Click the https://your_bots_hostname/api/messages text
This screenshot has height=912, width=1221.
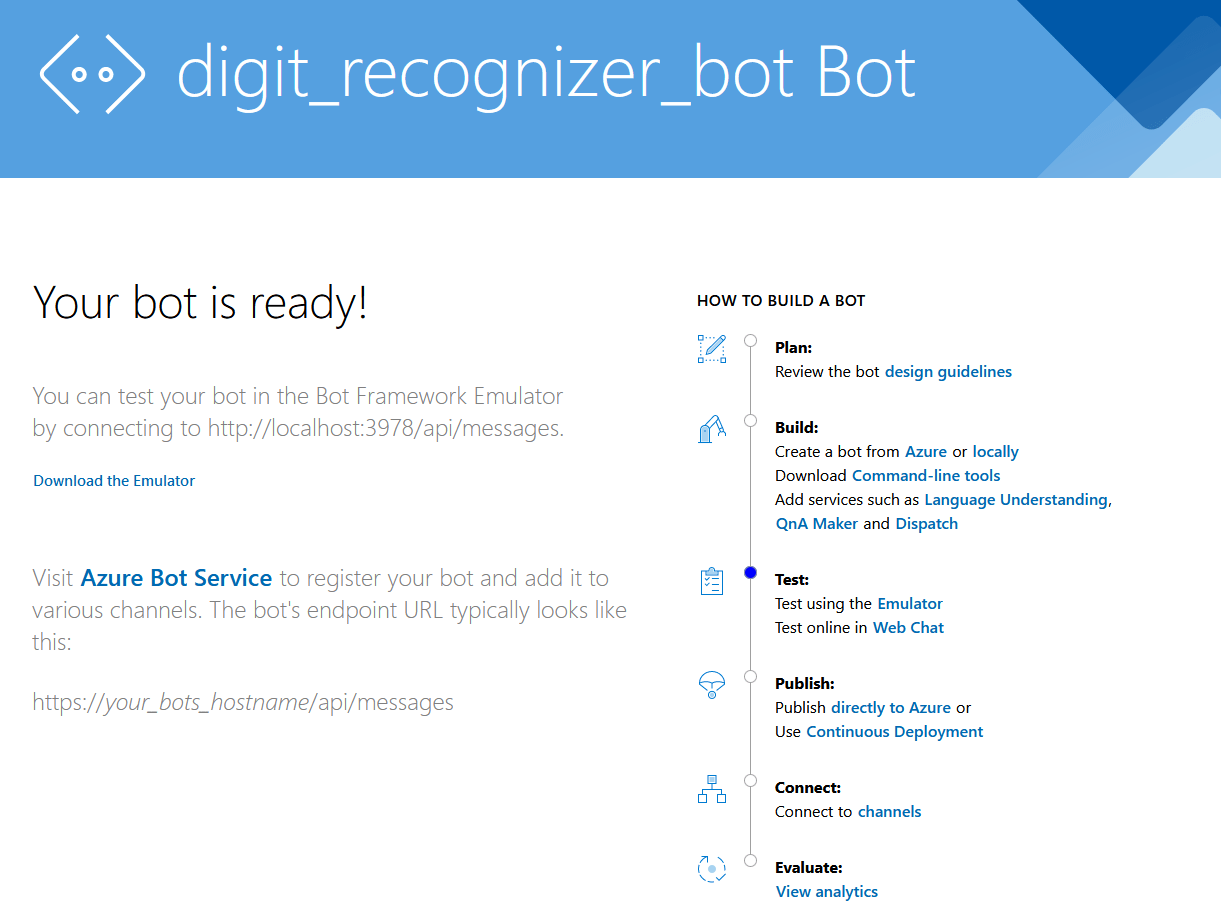tap(243, 702)
